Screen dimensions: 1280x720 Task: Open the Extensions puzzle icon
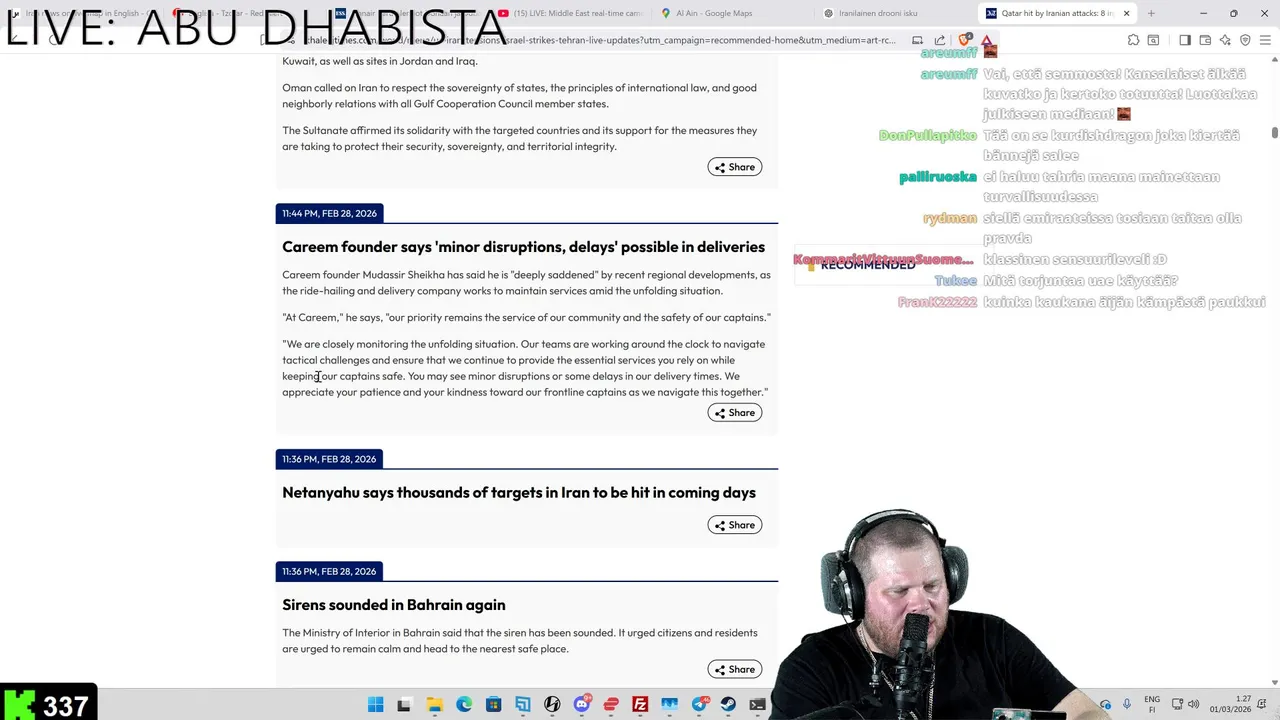(1133, 40)
